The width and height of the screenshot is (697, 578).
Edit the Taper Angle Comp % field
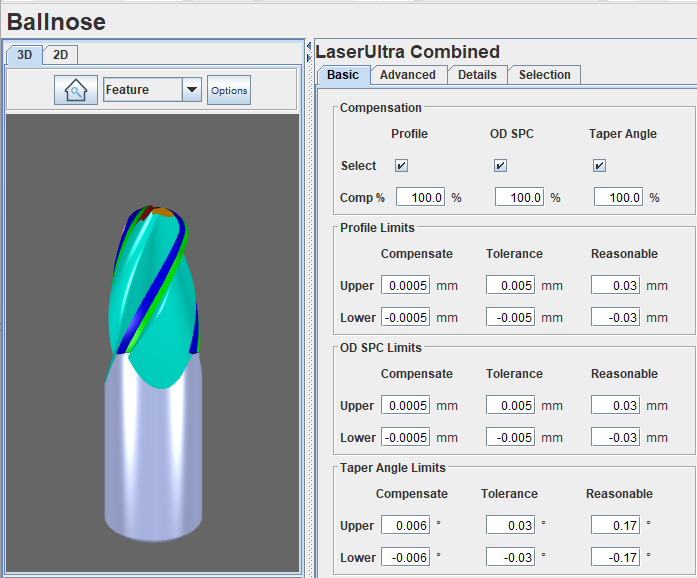[619, 198]
